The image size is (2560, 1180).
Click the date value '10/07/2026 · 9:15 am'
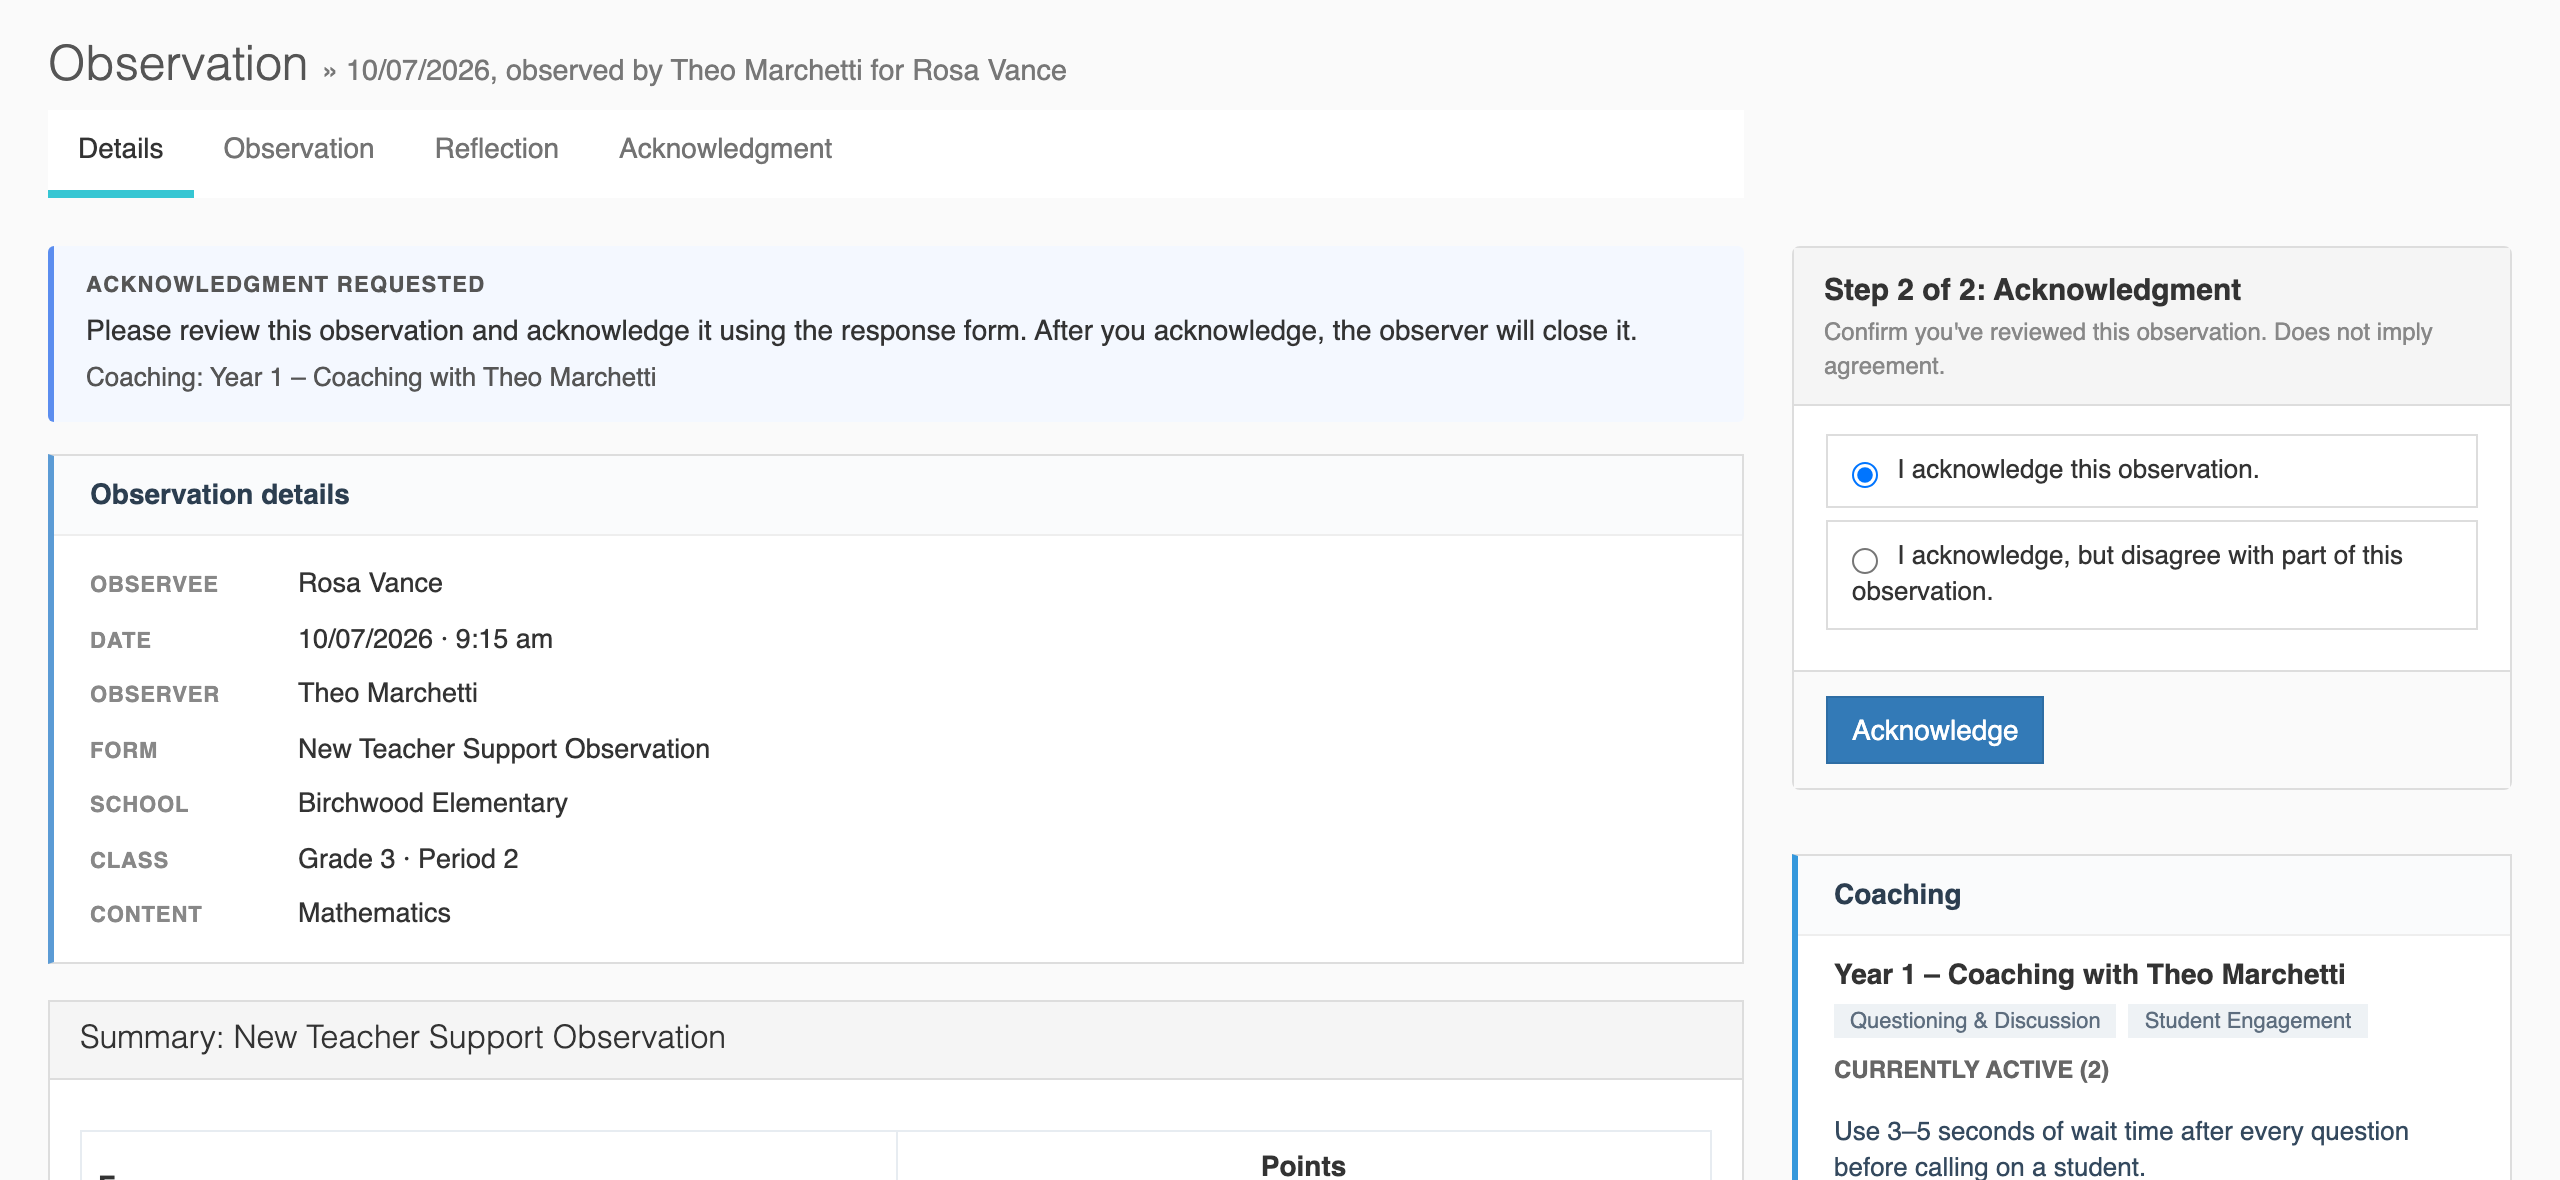click(425, 639)
